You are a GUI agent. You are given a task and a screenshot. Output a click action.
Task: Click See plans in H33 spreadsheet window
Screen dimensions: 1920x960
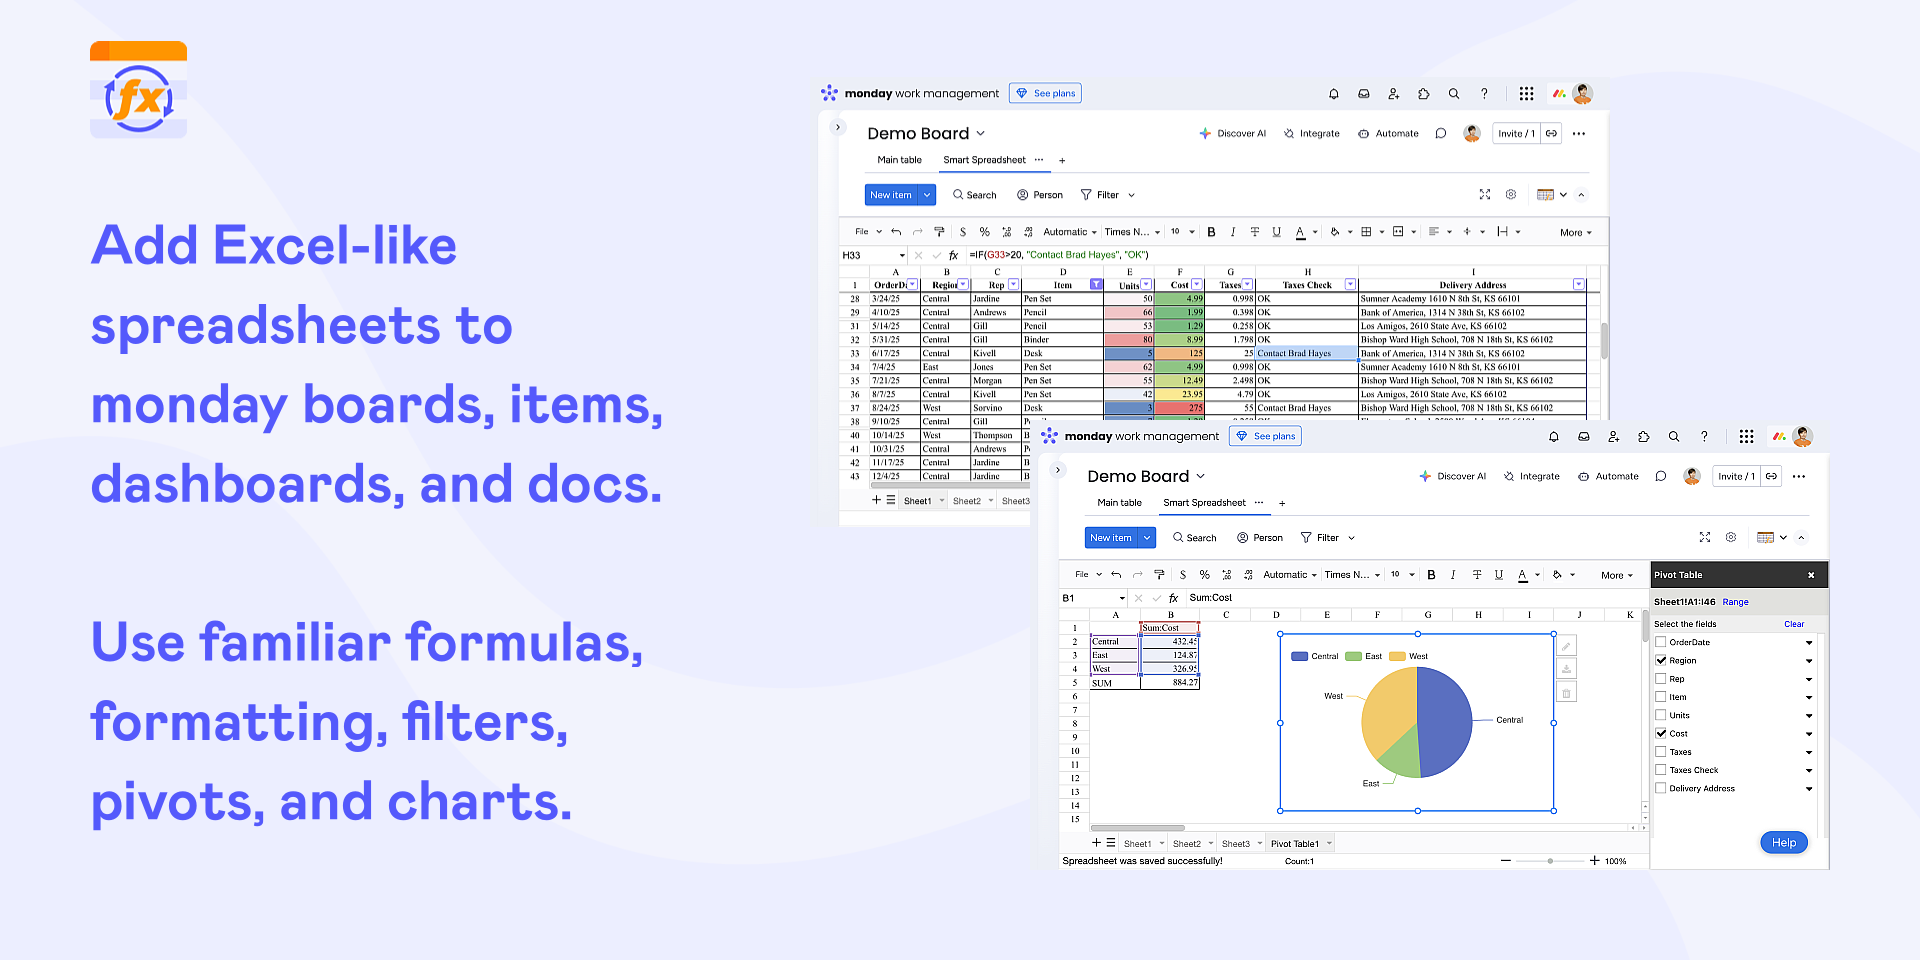[x=1045, y=94]
